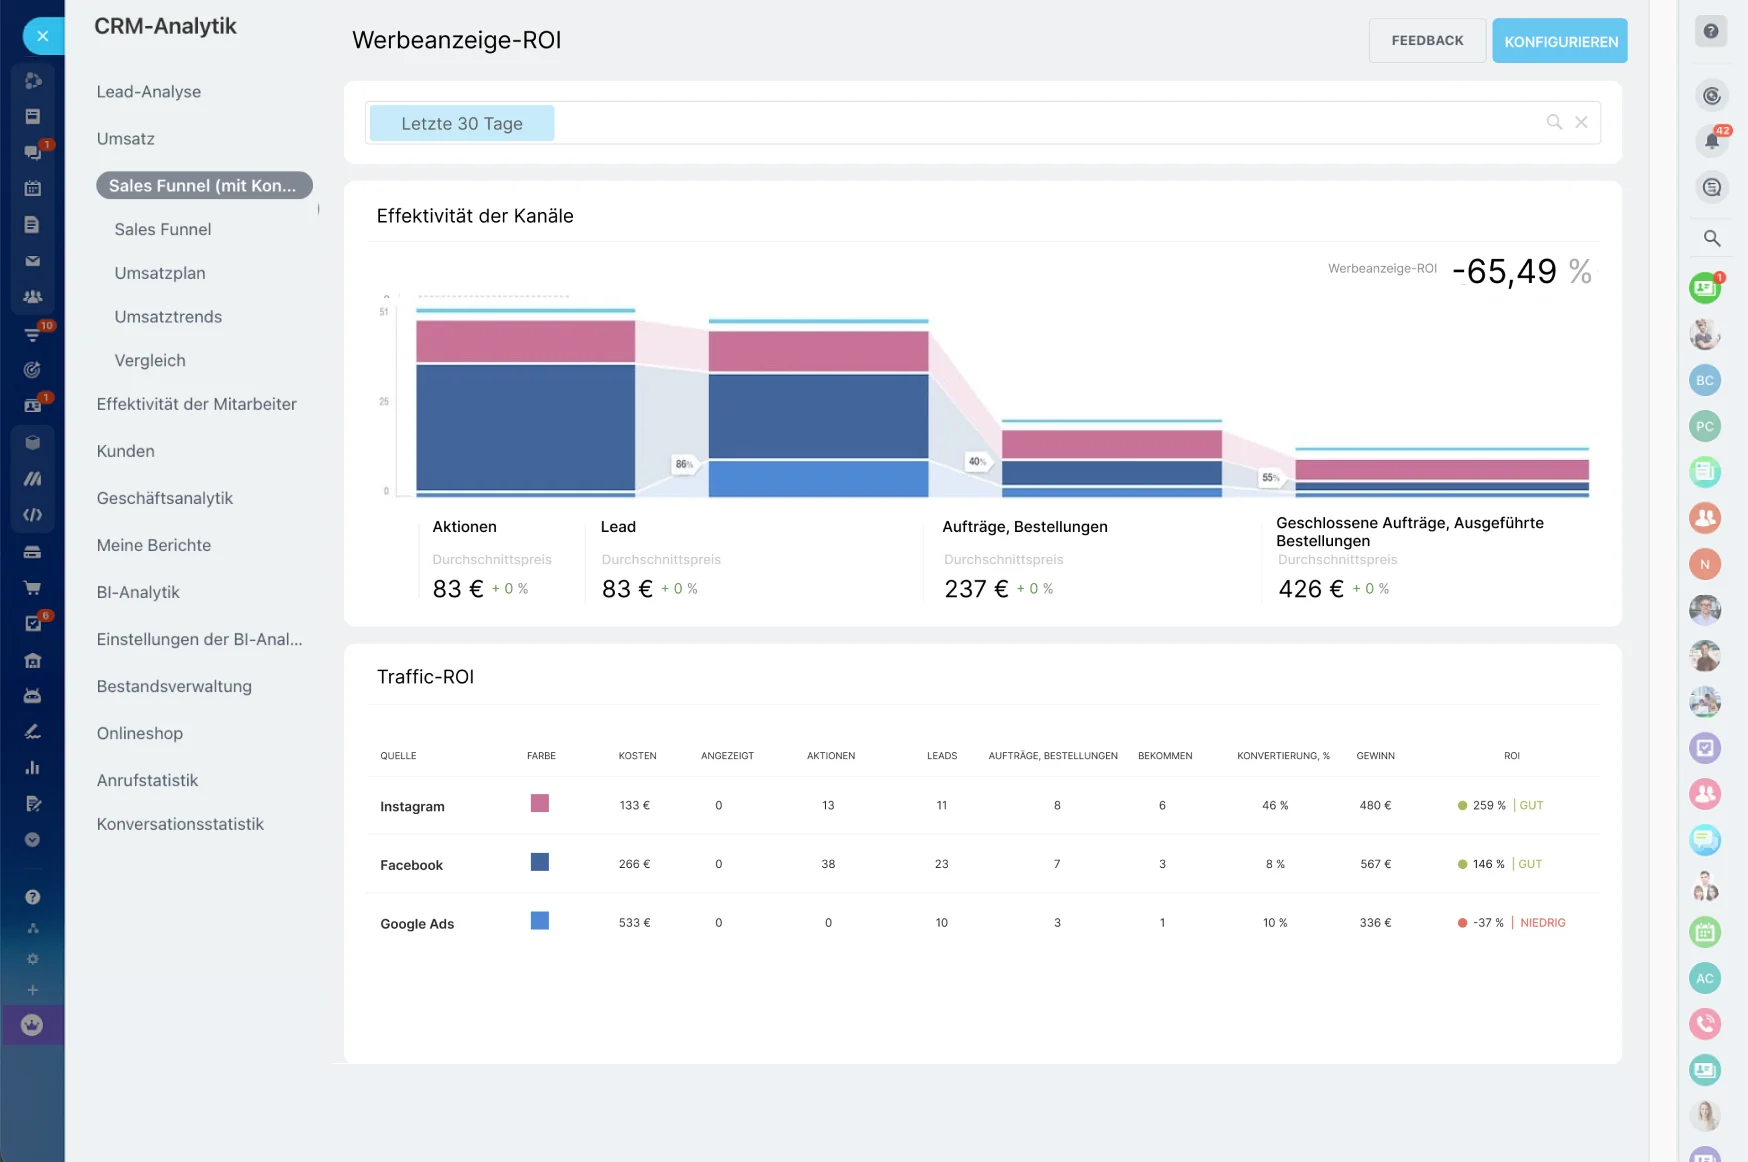Click magnifier icon in filter field

point(1554,122)
